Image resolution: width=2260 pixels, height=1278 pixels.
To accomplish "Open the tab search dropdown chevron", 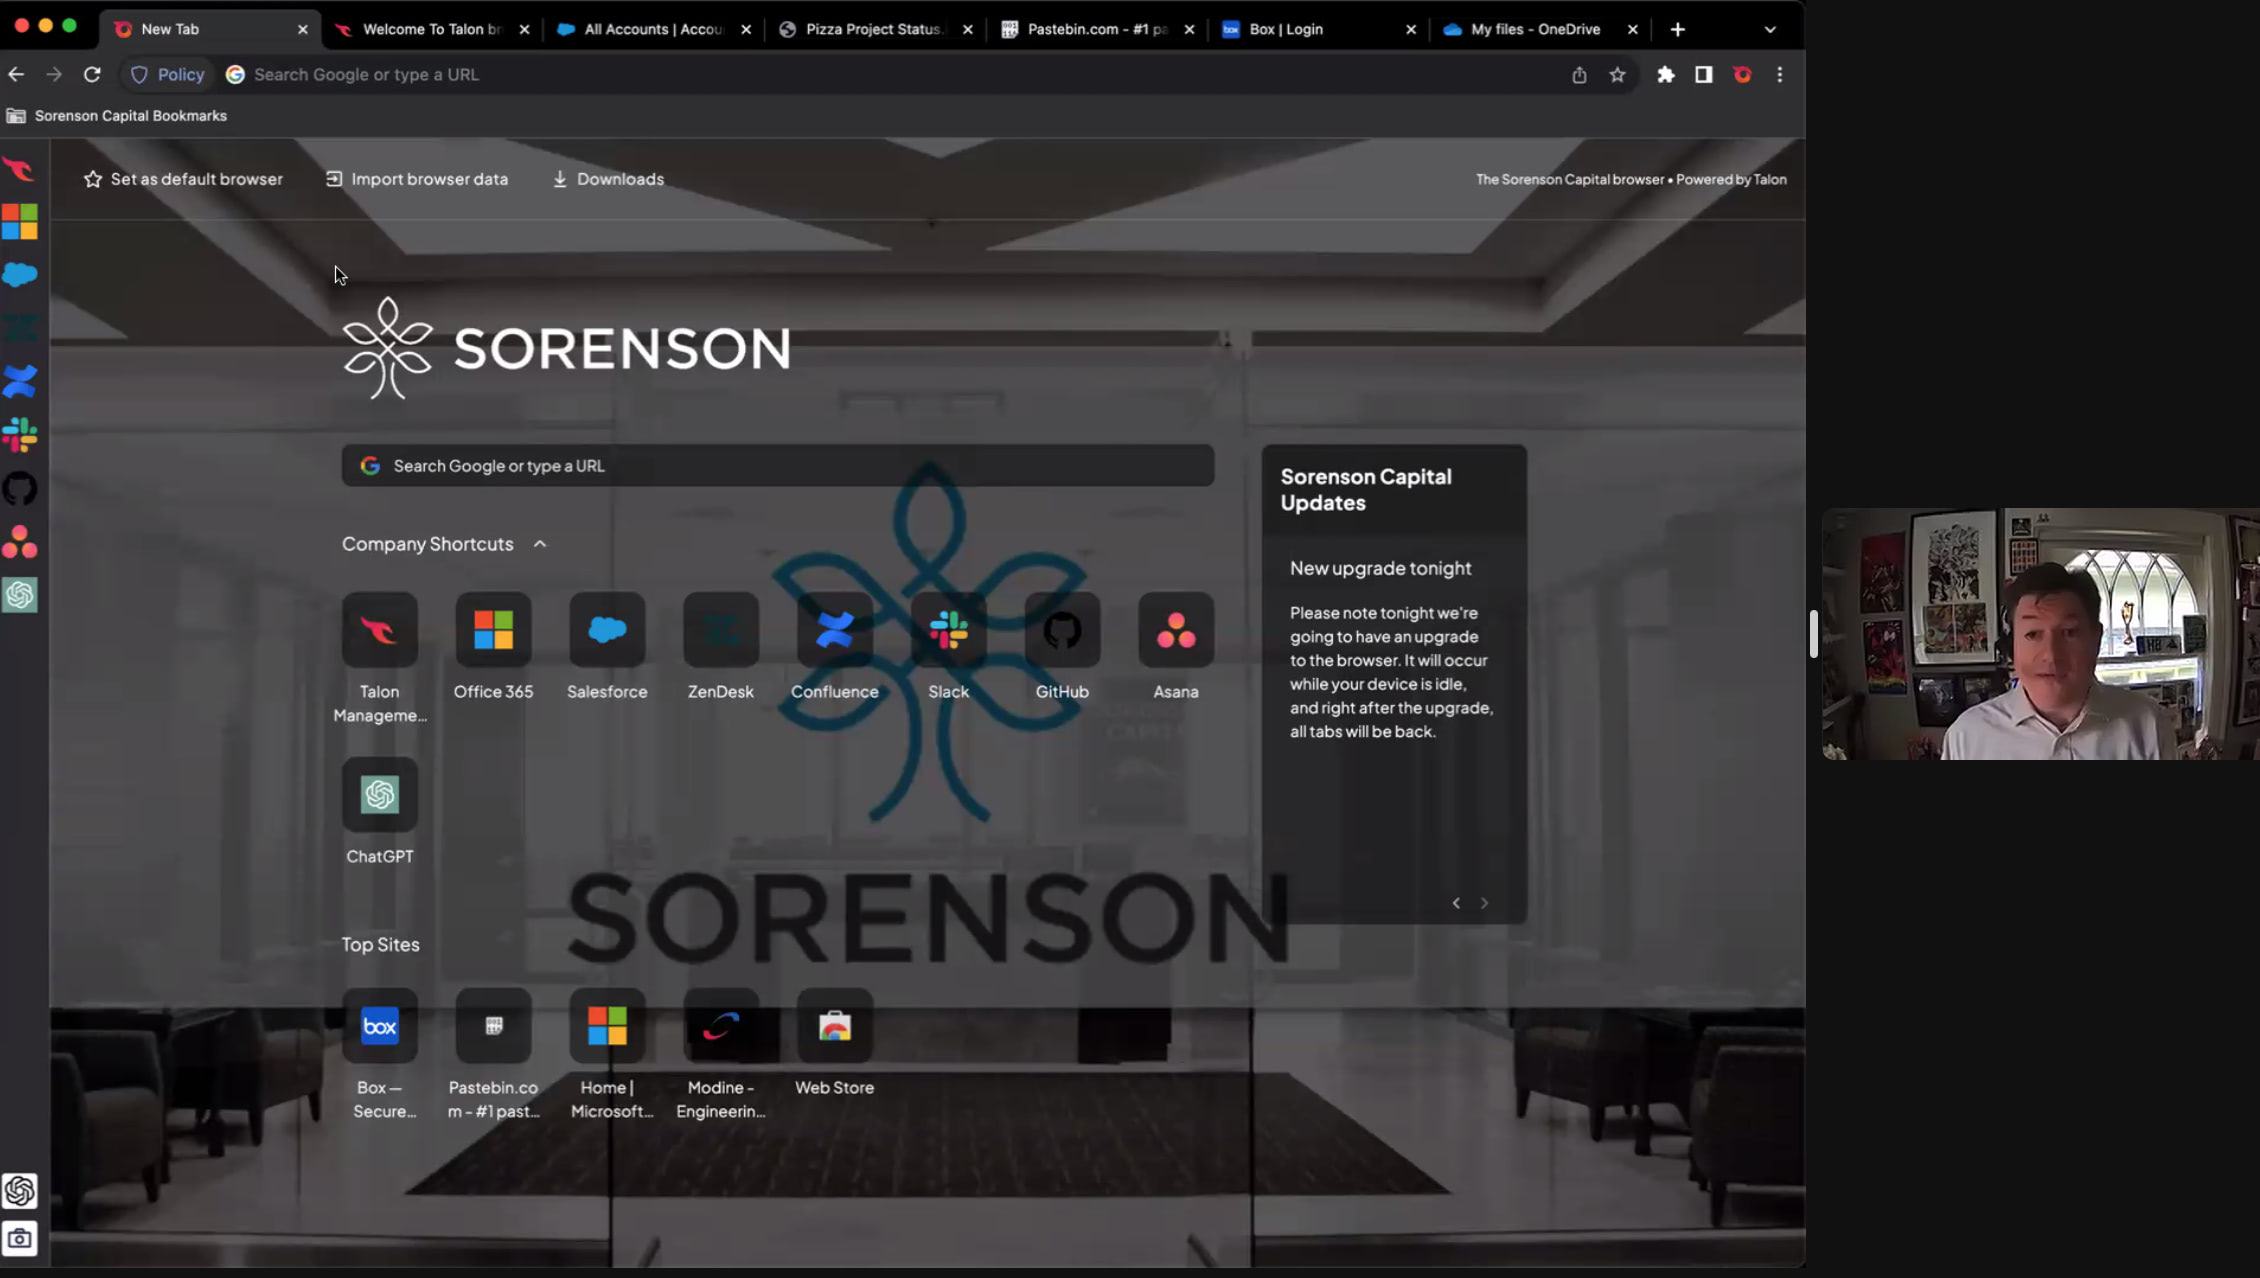I will (x=1770, y=29).
